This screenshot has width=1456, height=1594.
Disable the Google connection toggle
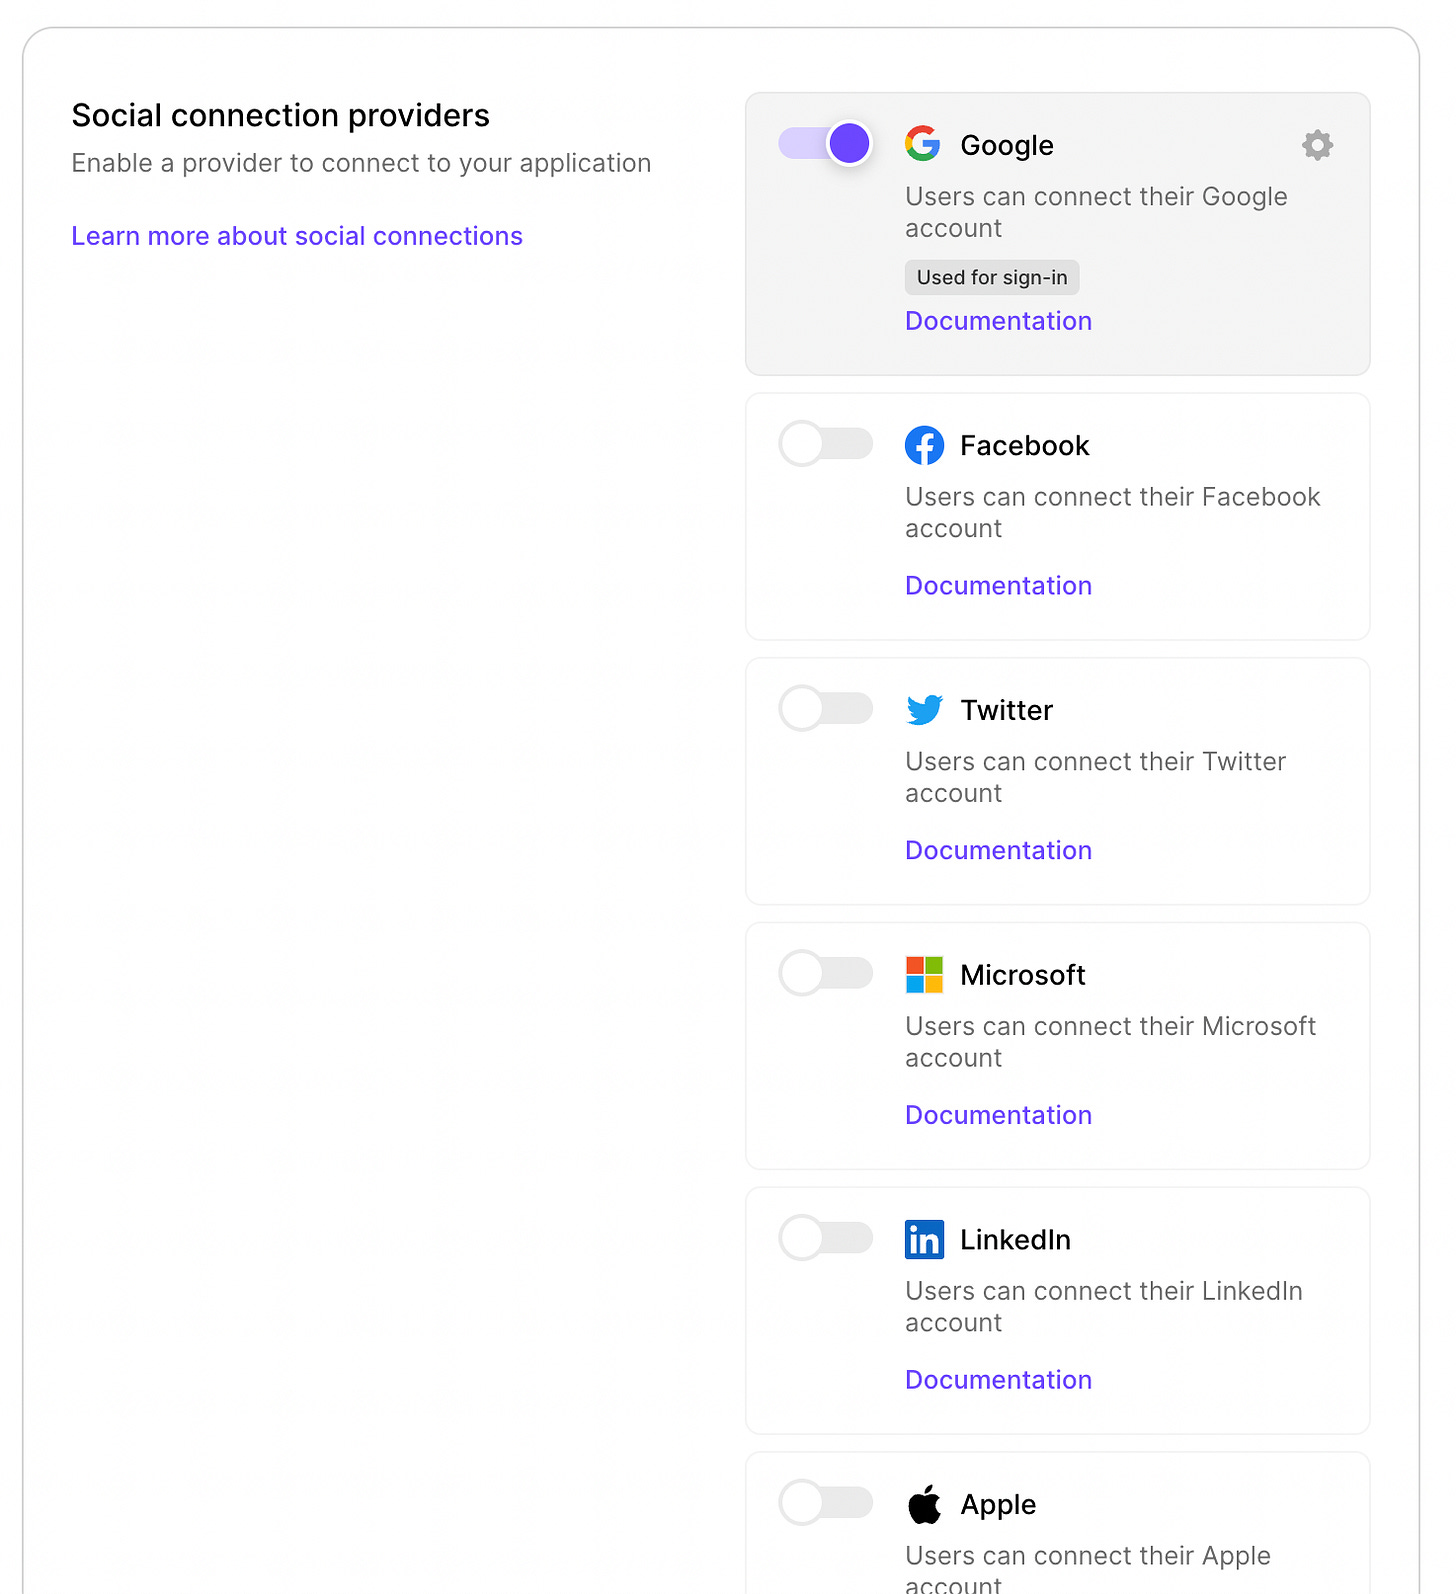pyautogui.click(x=824, y=142)
